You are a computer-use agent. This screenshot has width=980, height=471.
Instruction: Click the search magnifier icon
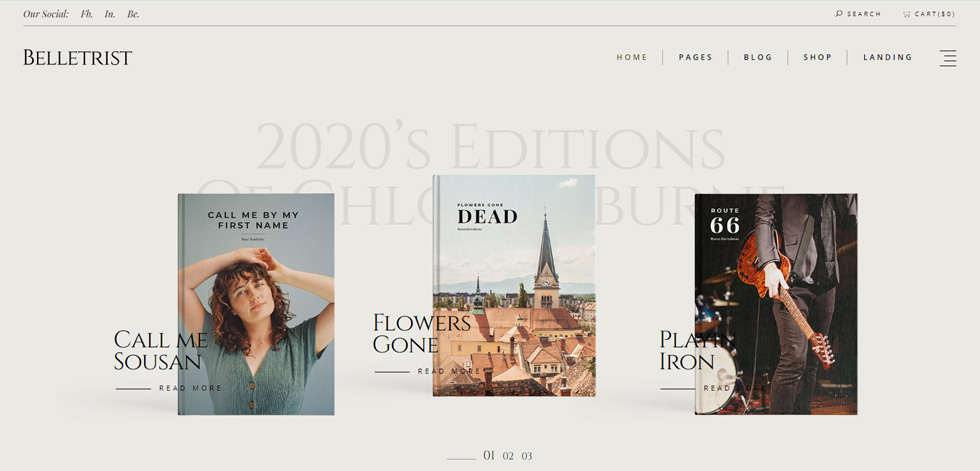839,13
